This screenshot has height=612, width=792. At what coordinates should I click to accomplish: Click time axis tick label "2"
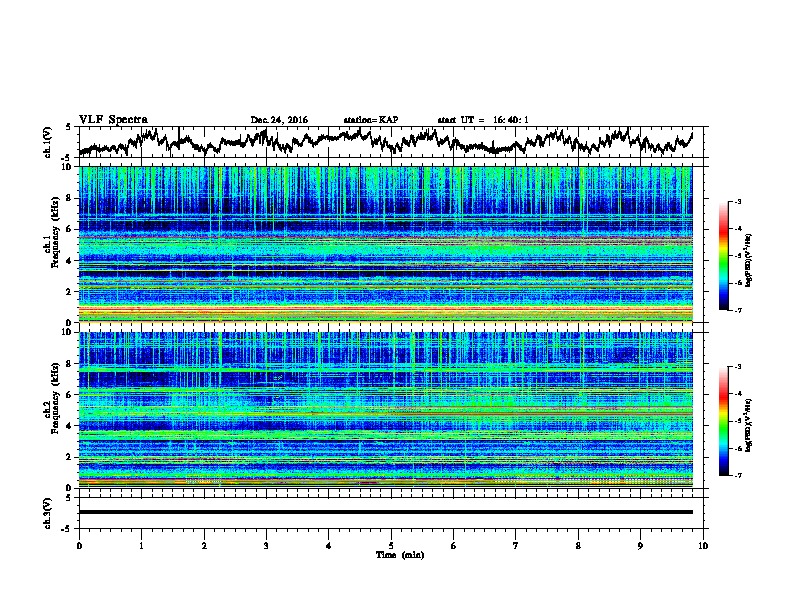204,546
